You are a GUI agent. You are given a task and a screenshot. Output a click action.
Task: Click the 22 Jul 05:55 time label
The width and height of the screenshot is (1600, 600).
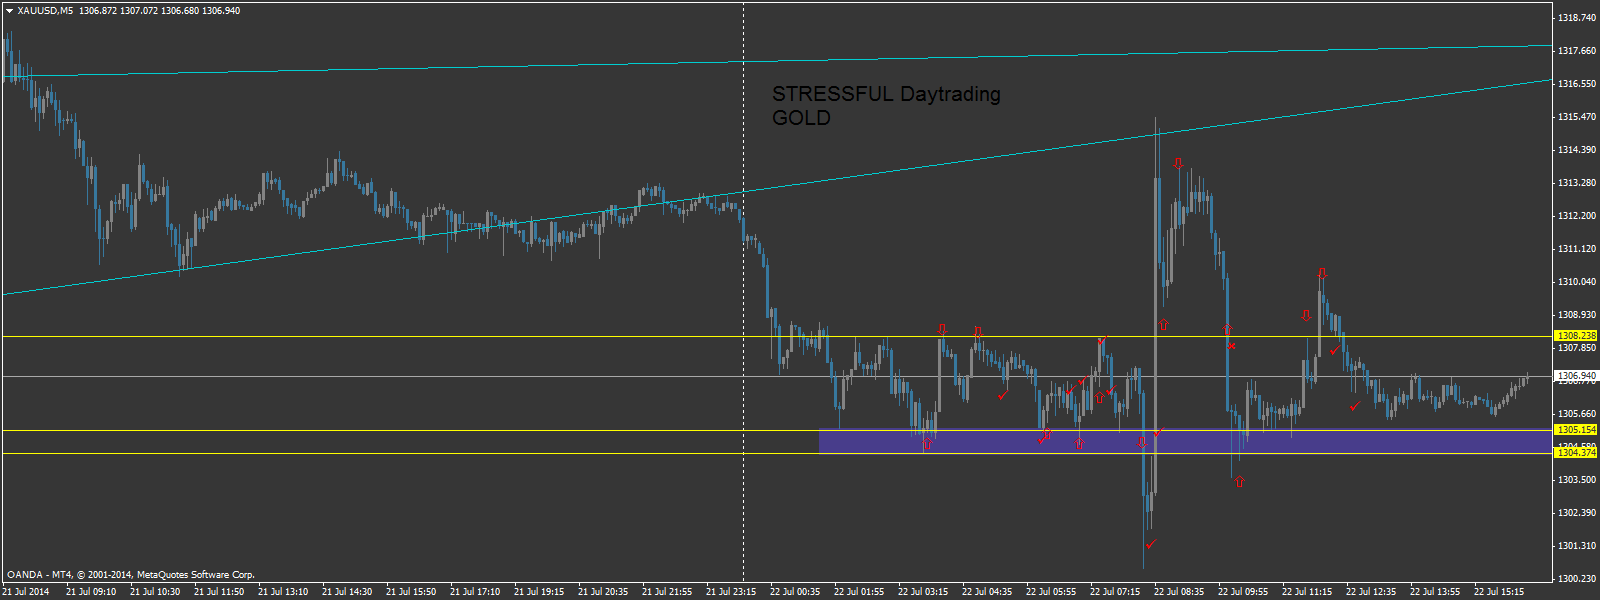[1051, 592]
